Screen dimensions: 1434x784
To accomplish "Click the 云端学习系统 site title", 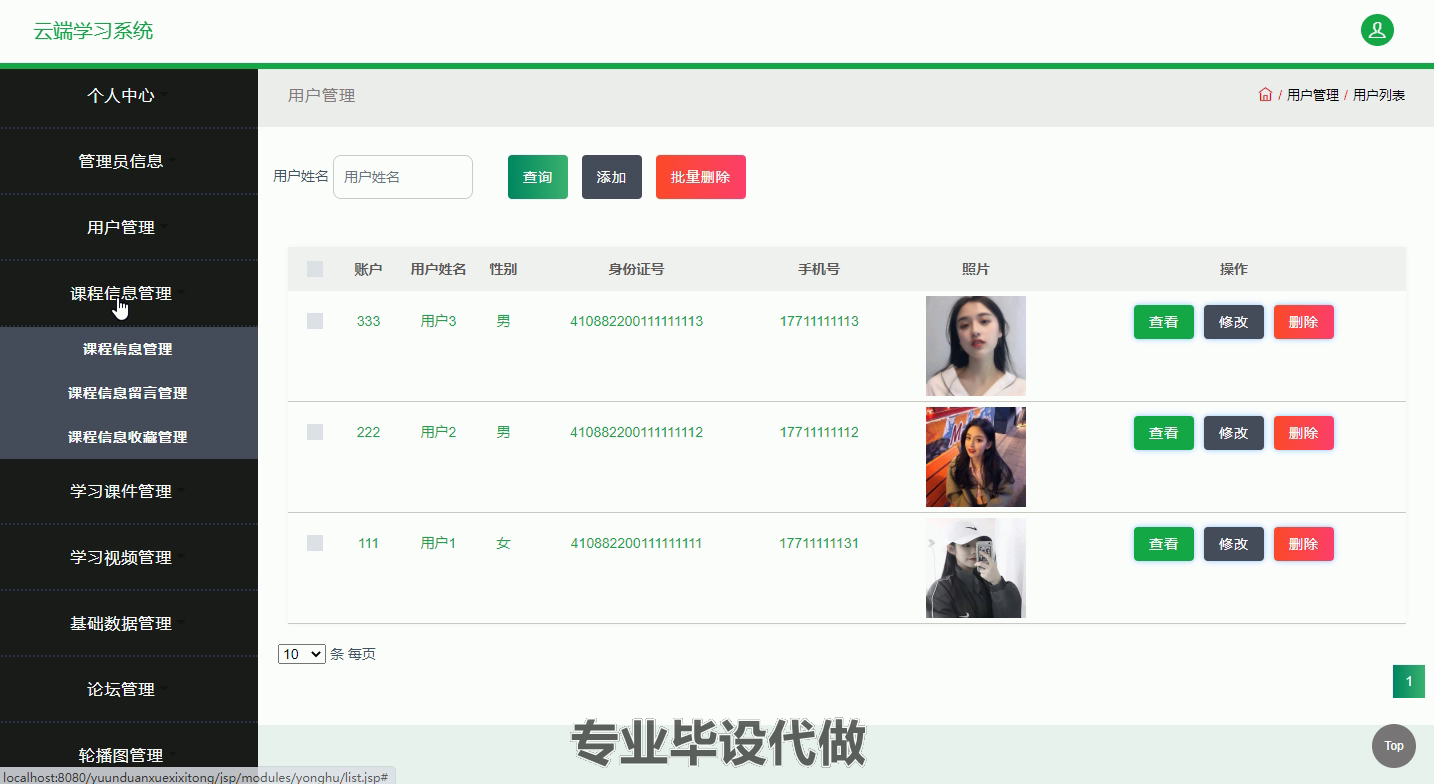I will click(94, 31).
